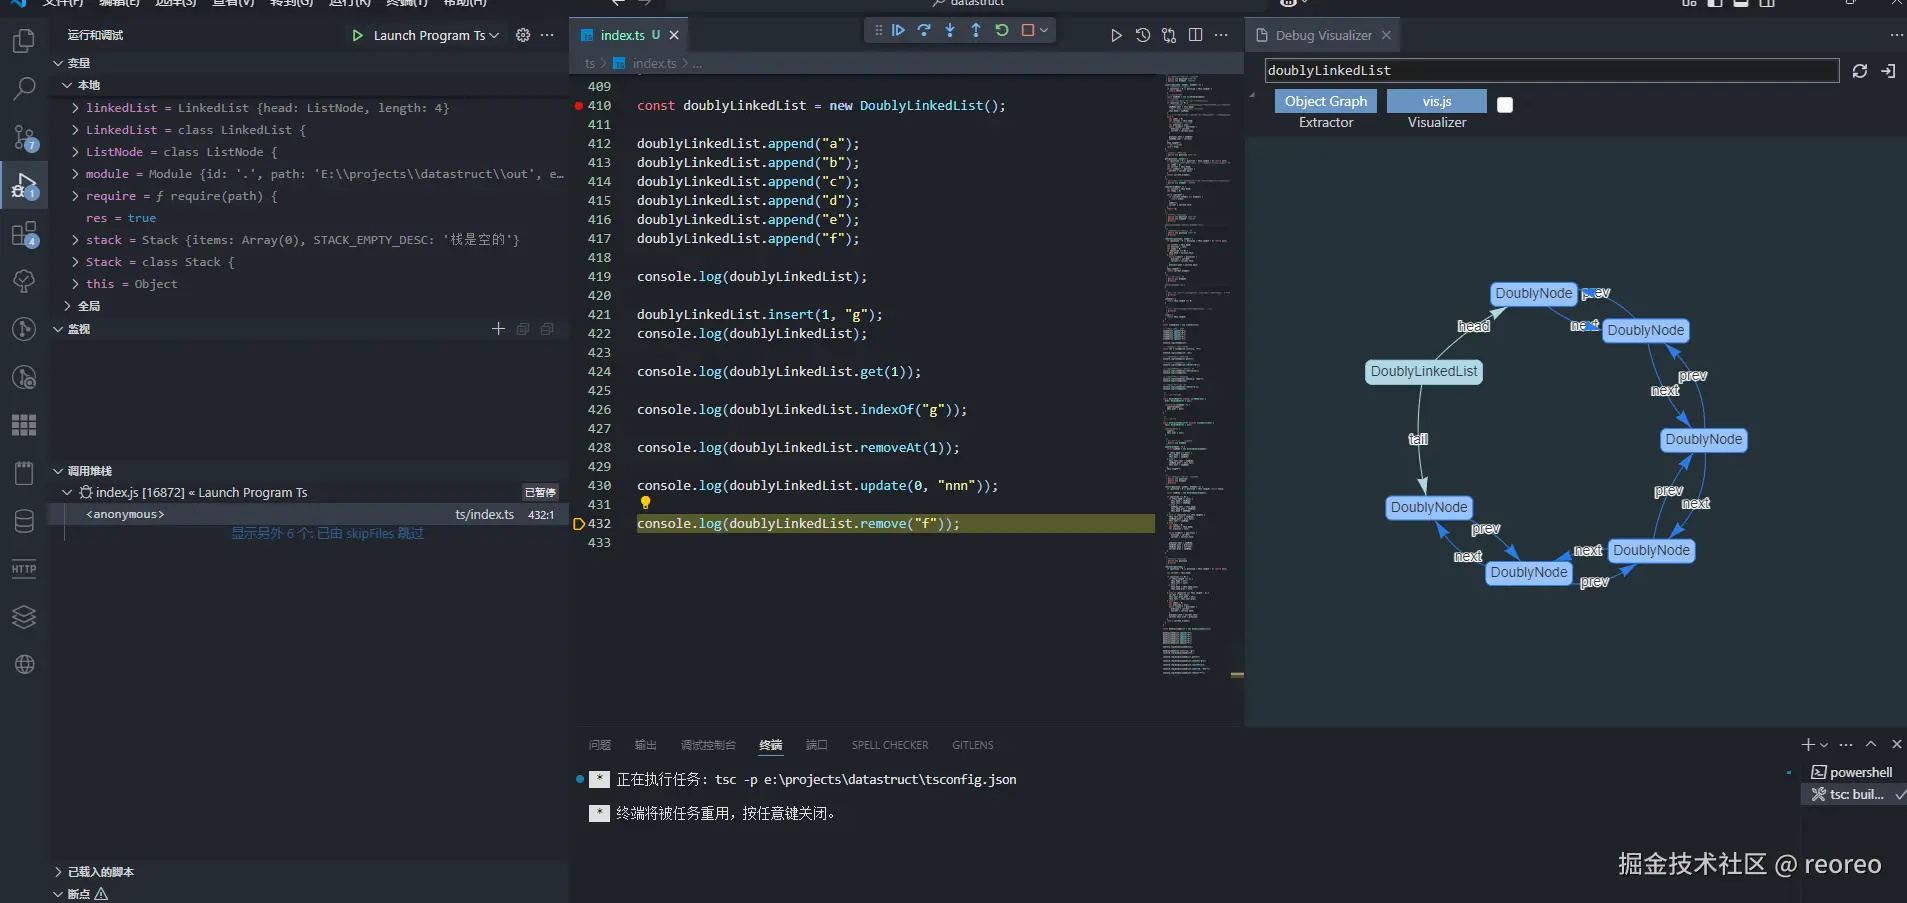Screen dimensions: 1907x903
Task: Open the Launch Program Ts configuration dropdown
Action: [x=435, y=36]
